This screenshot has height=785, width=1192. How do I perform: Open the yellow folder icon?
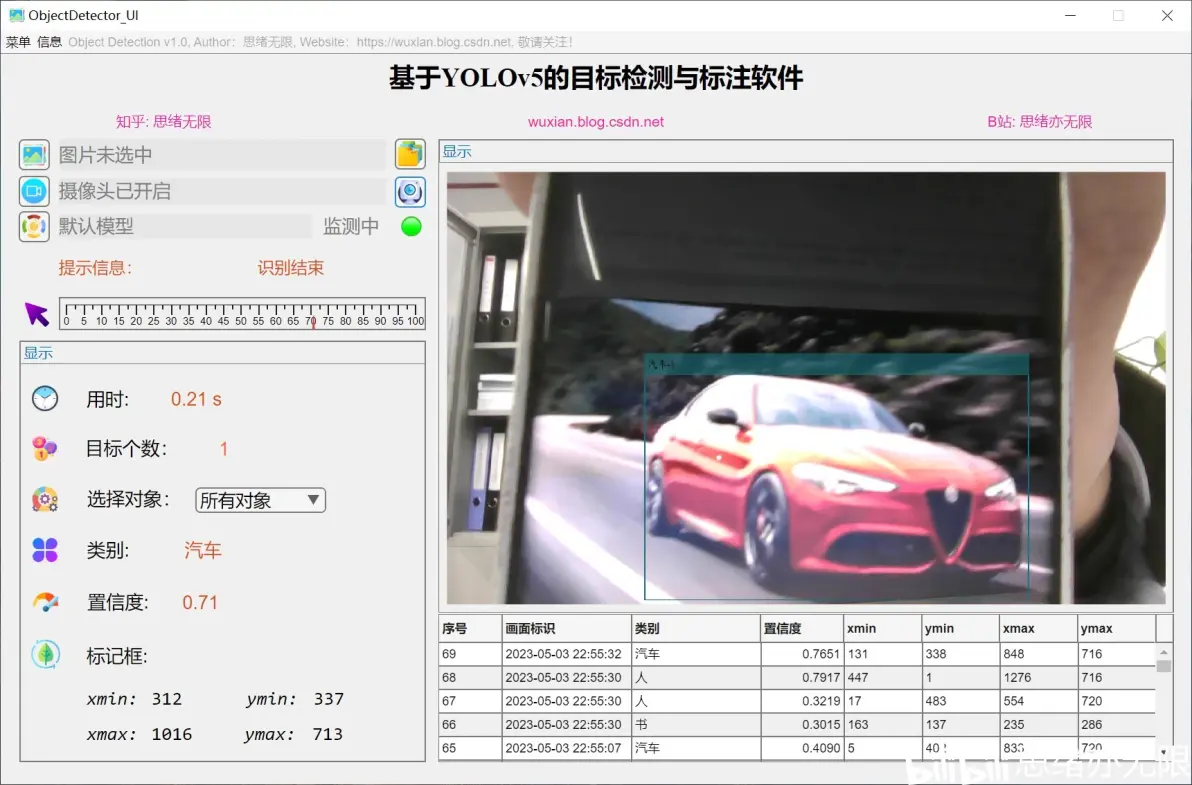pos(410,154)
